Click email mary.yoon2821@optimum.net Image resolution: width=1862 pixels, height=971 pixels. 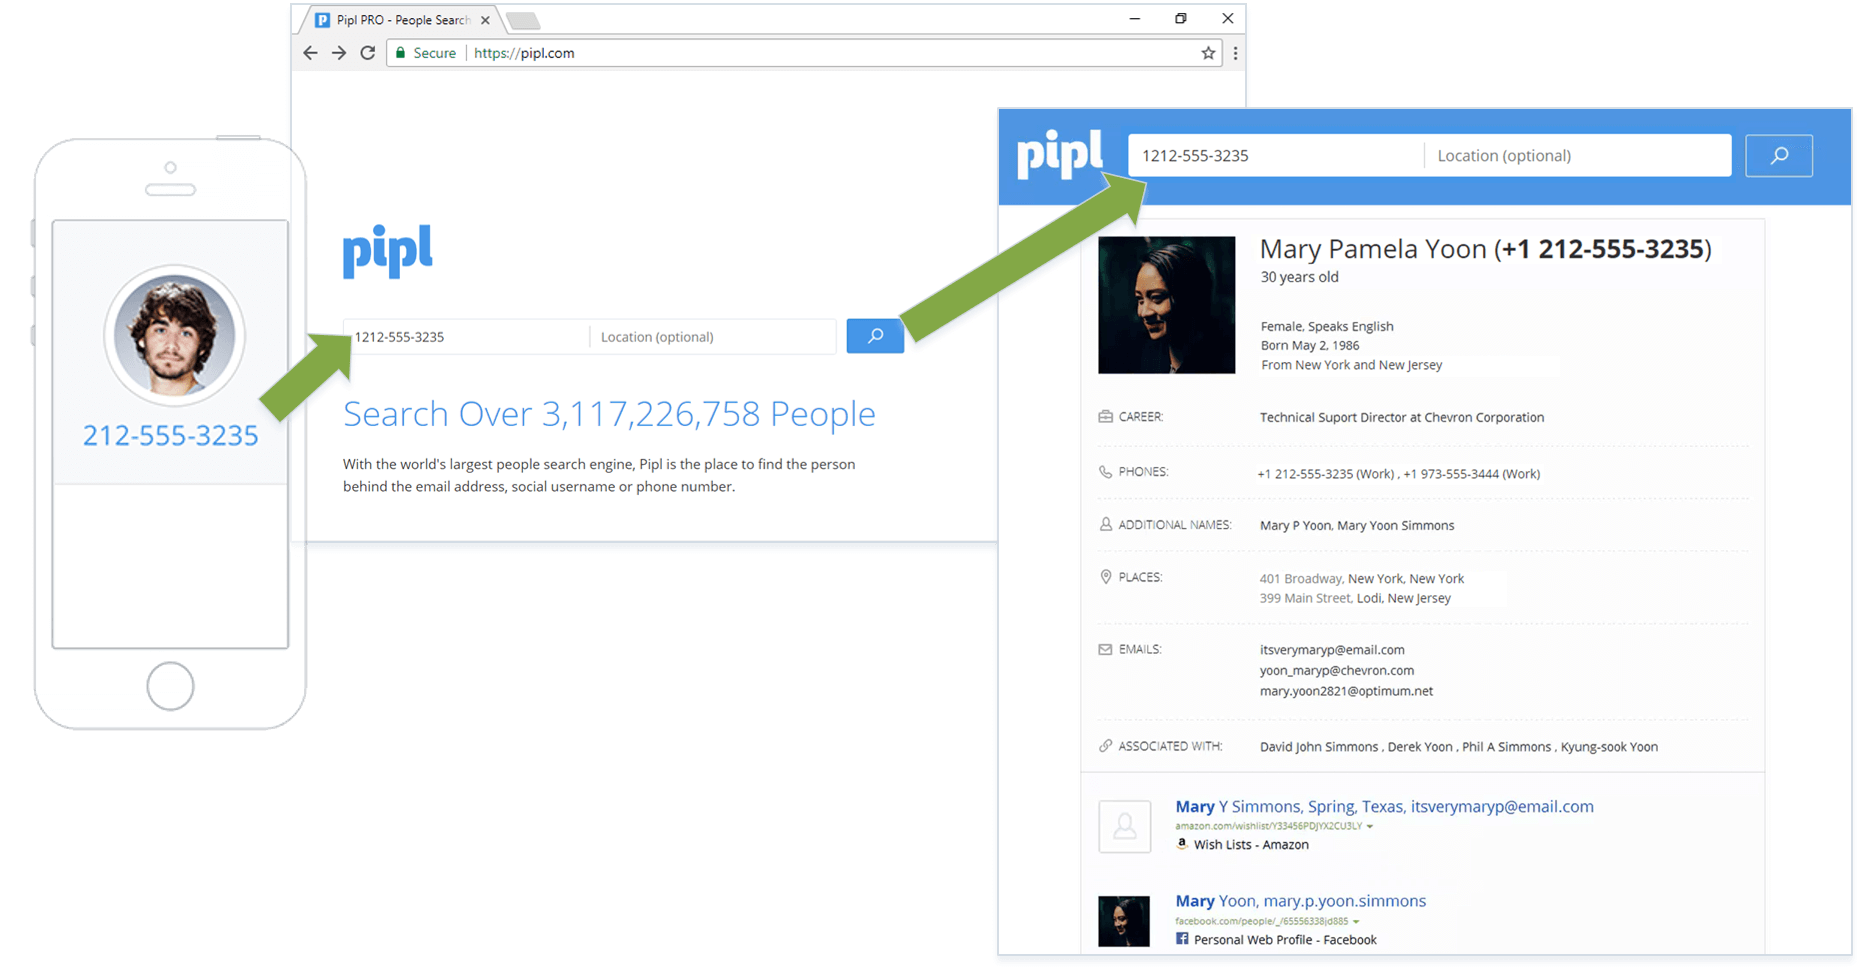pyautogui.click(x=1346, y=691)
